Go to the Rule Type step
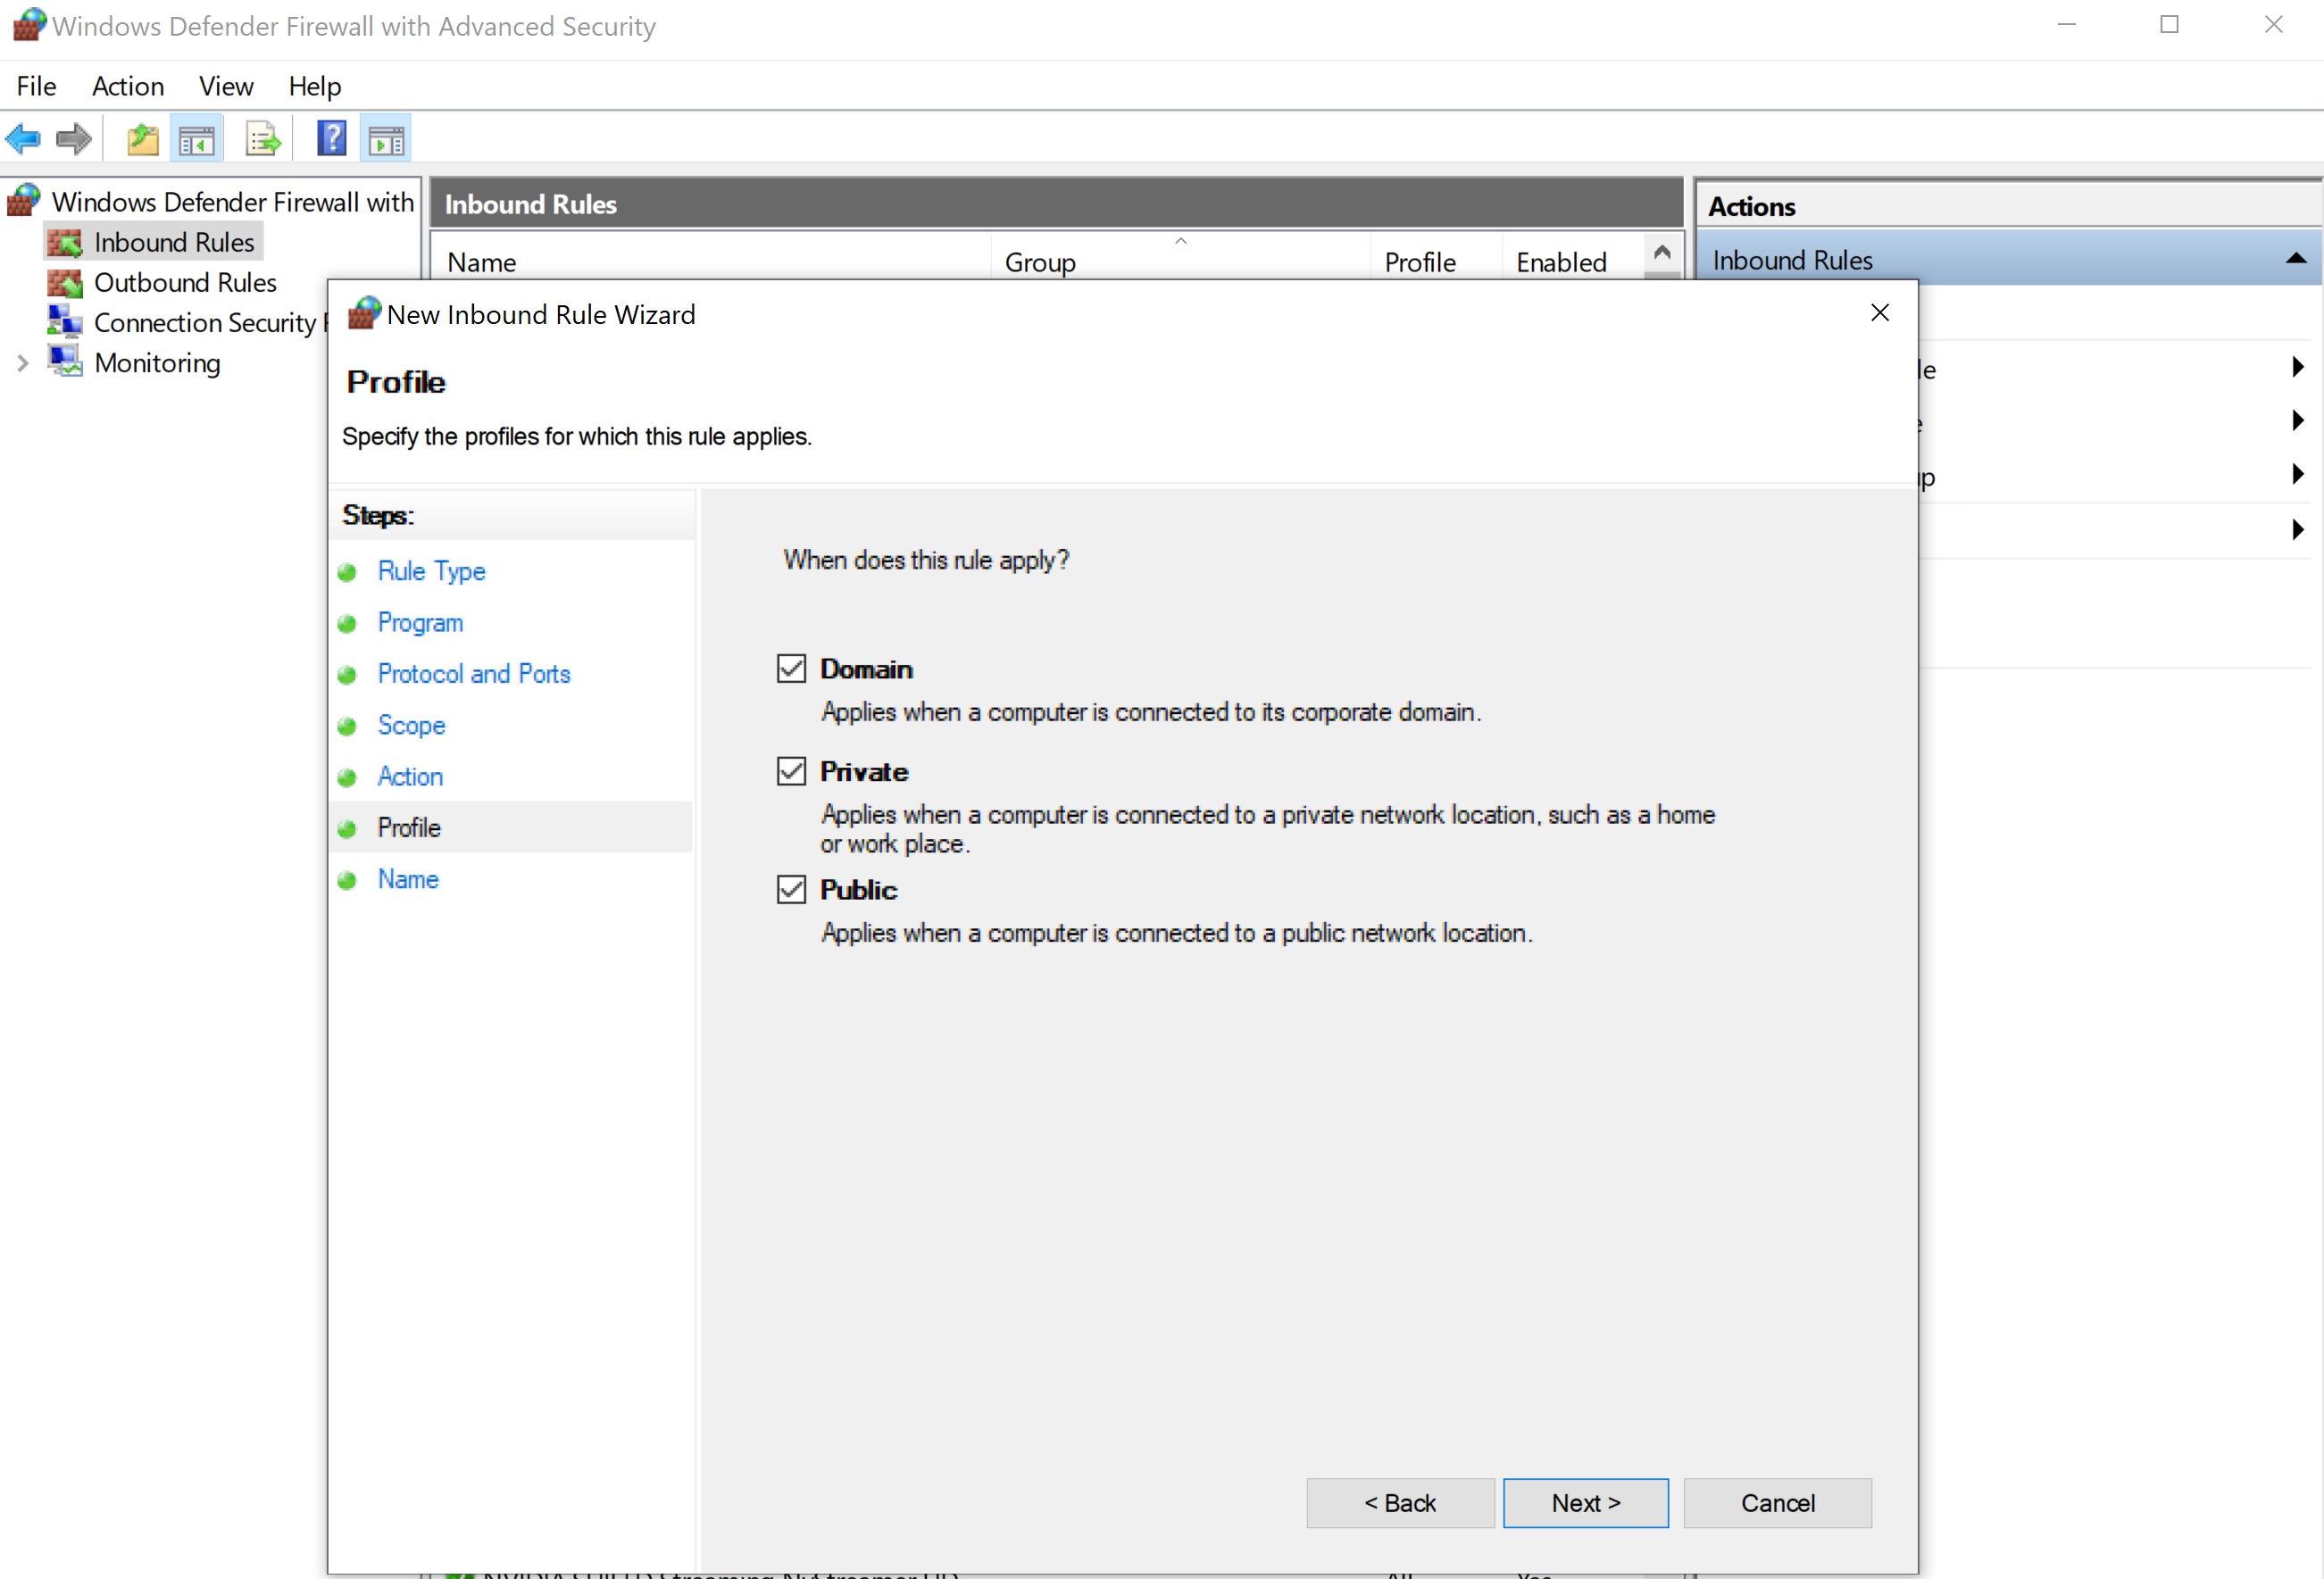The height and width of the screenshot is (1579, 2324). point(431,571)
